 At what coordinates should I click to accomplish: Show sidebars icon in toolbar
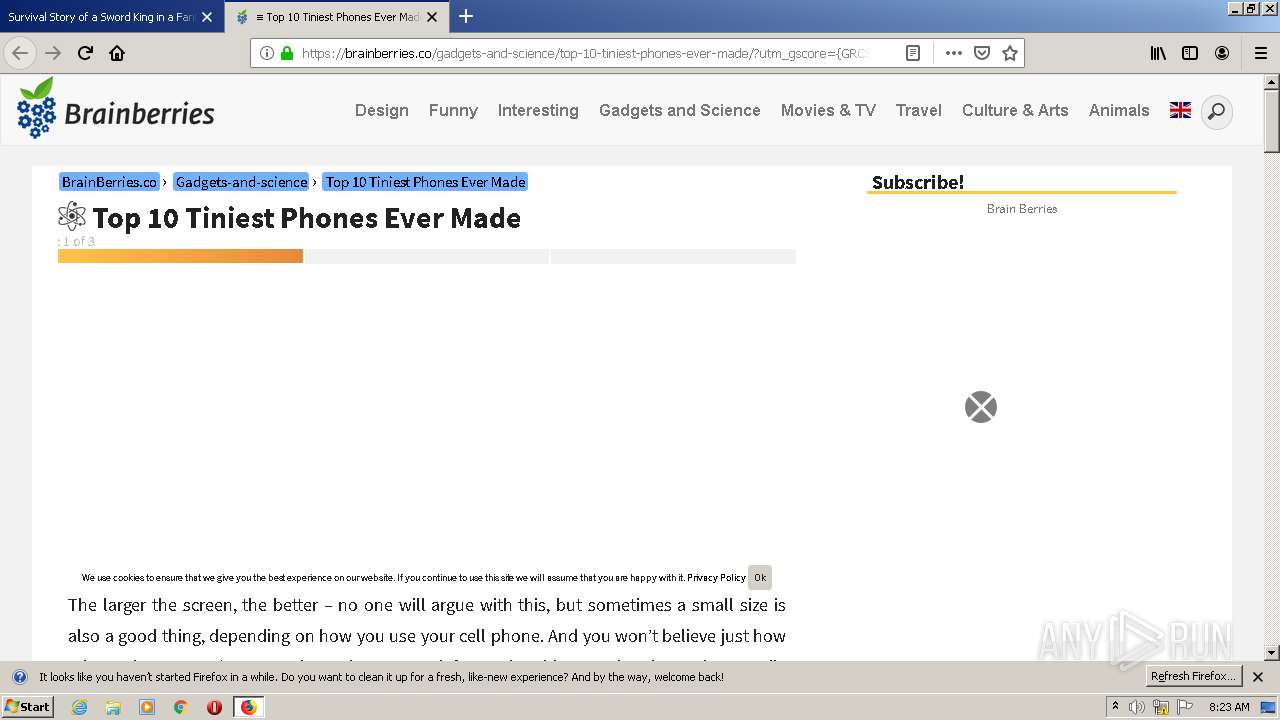(1190, 53)
